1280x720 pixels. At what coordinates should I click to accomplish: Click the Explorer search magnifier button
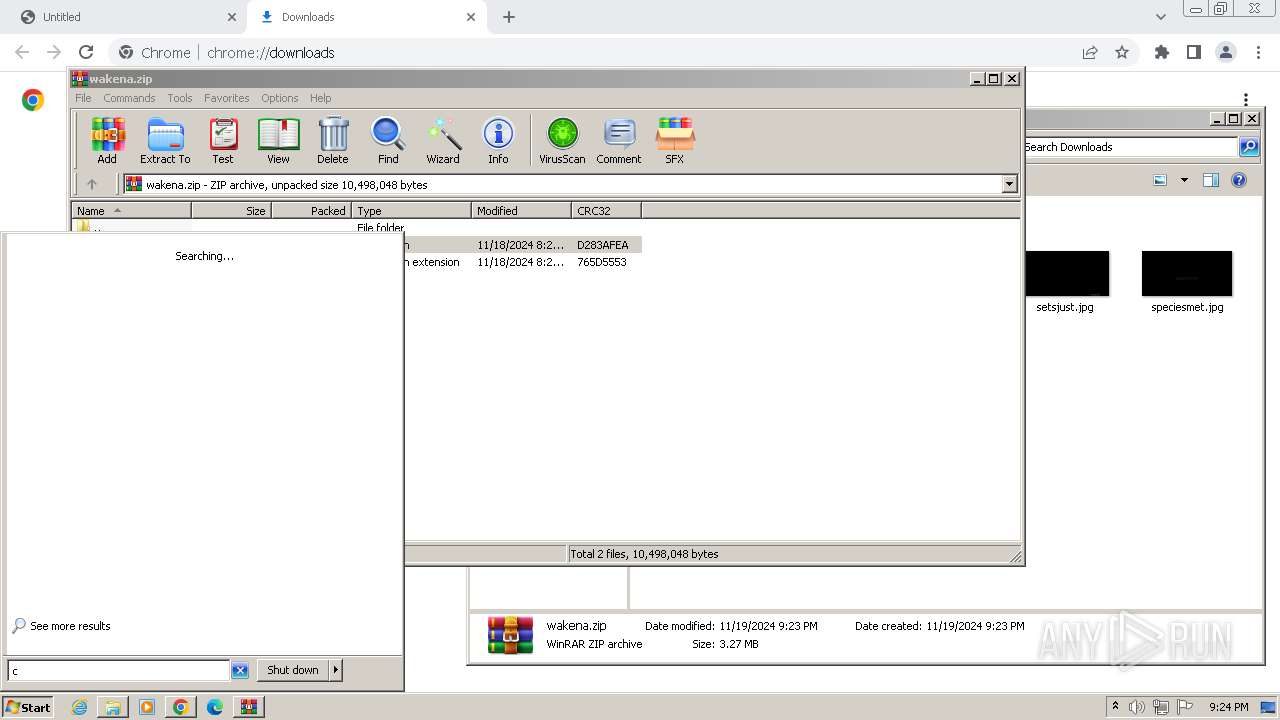pyautogui.click(x=1249, y=147)
